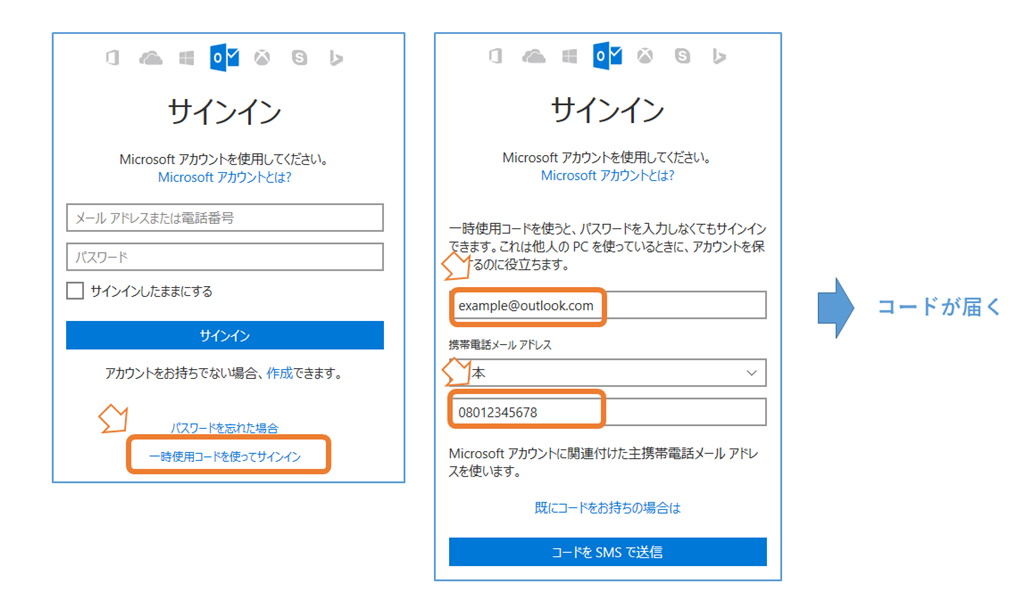Image resolution: width=1024 pixels, height=591 pixels.
Task: Focus the パスワード input field
Action: pyautogui.click(x=225, y=257)
